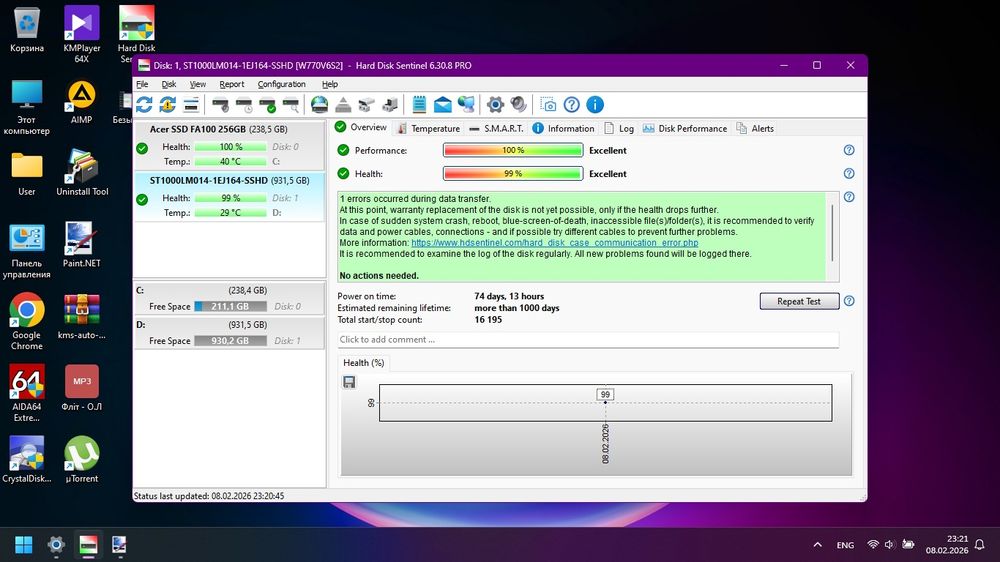Click the disk with gear toolbar icon

pos(221,105)
